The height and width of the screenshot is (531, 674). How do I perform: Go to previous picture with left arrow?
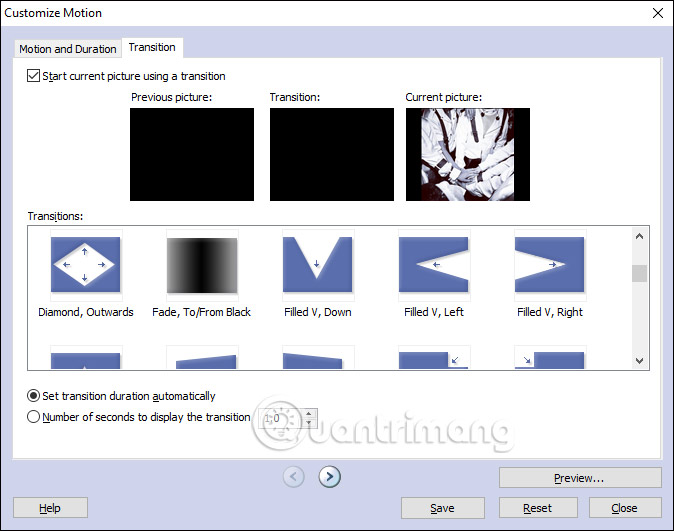[x=294, y=476]
